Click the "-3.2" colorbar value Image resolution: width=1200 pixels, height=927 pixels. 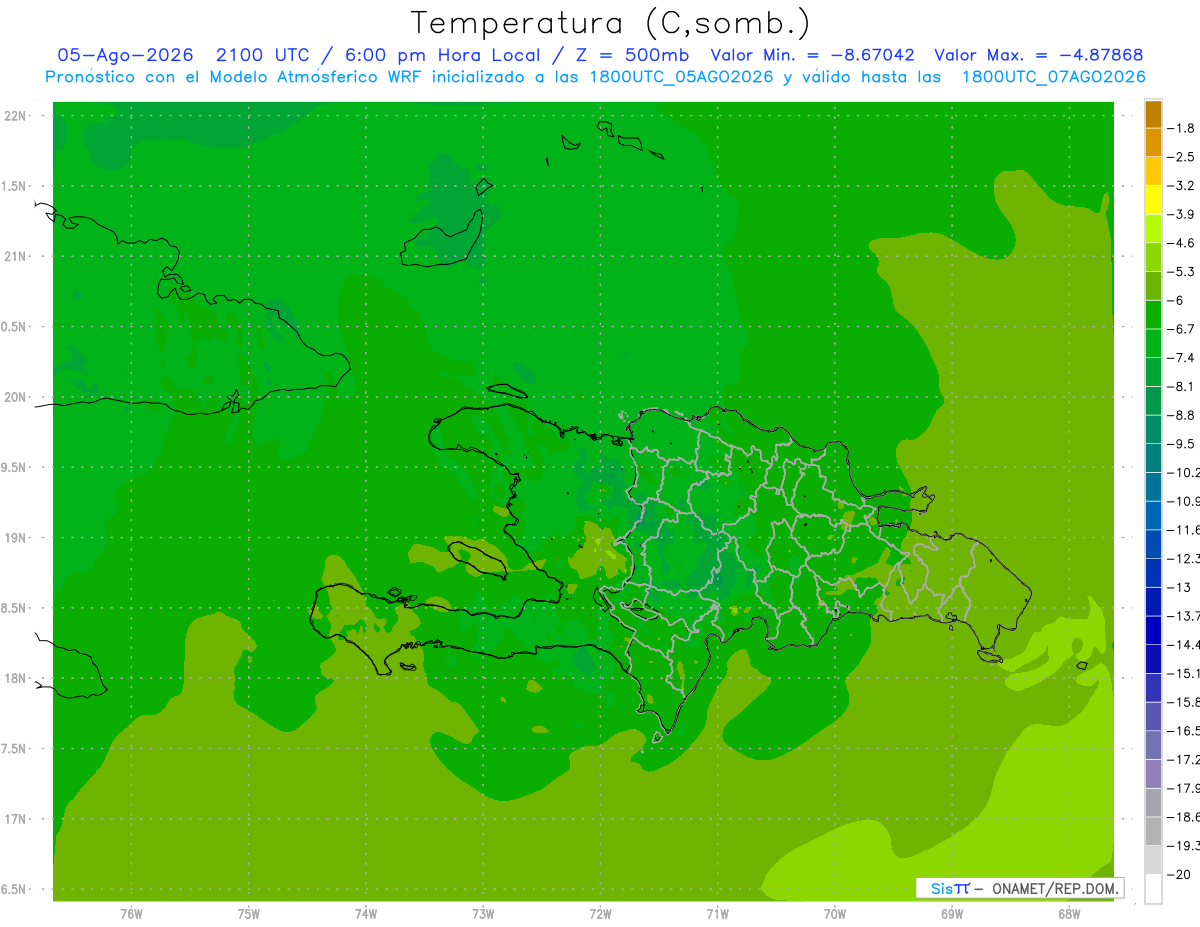point(1182,186)
